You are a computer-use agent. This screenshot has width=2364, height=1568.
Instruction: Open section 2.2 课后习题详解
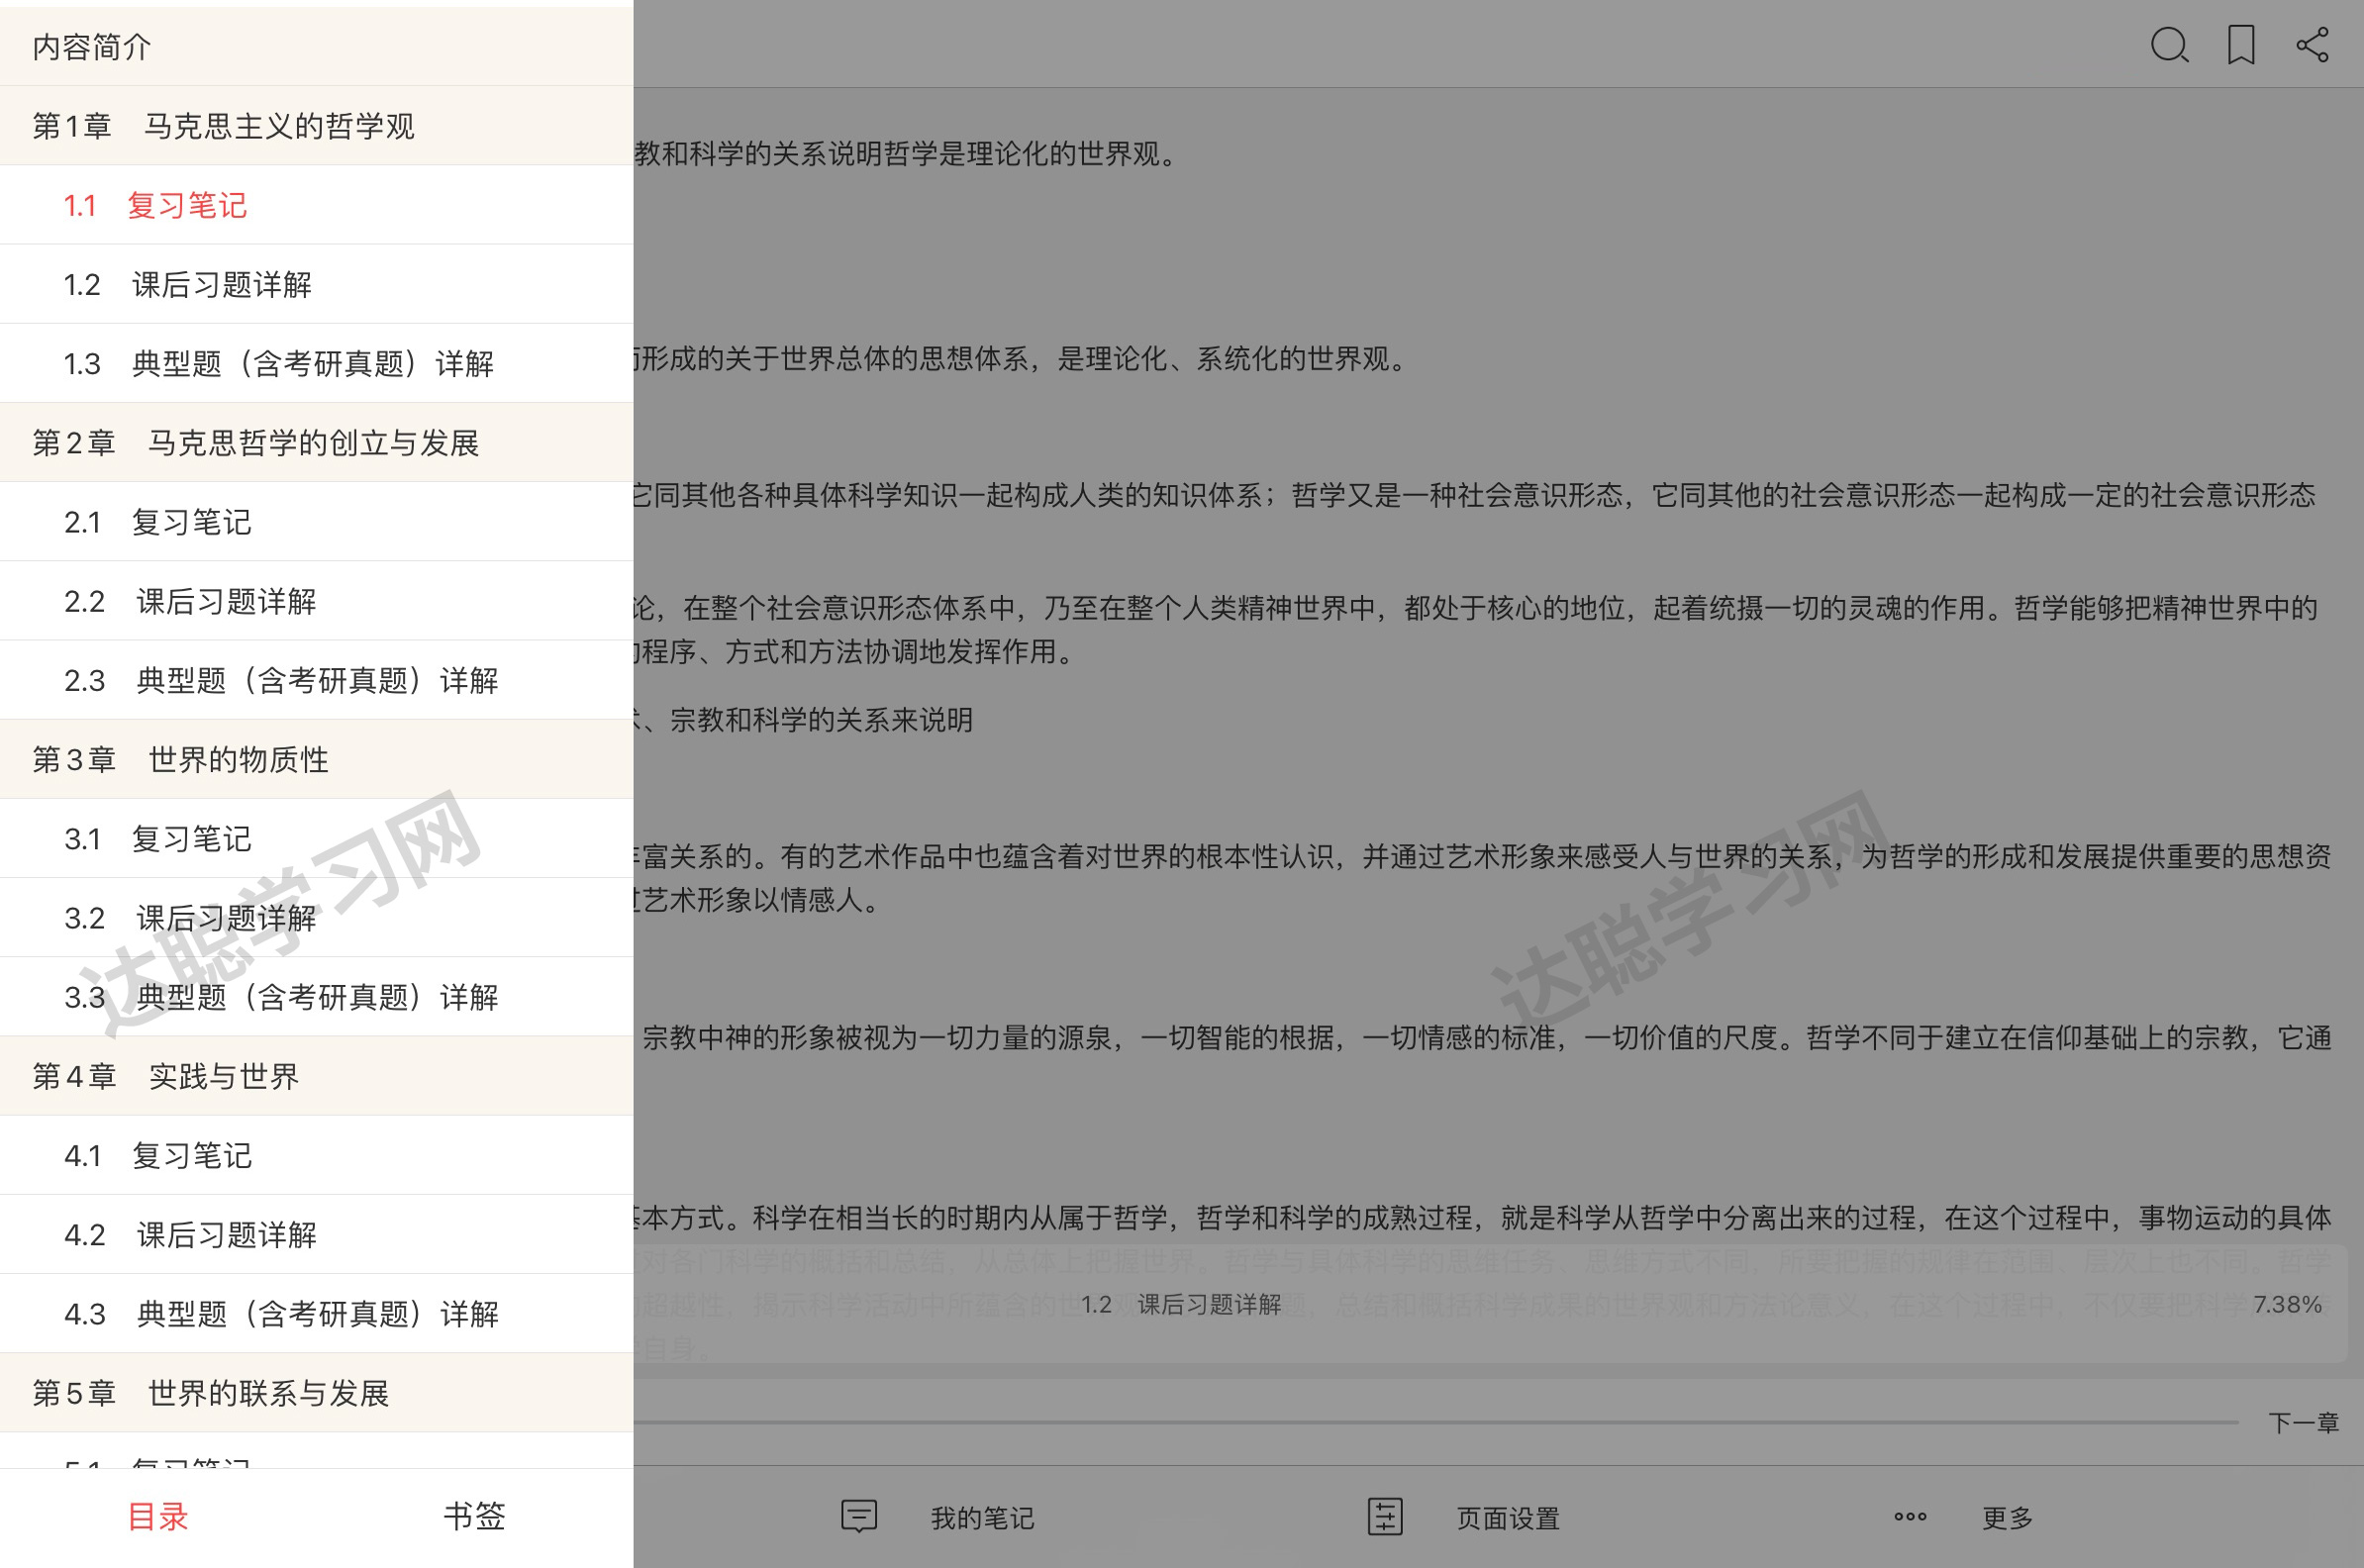[x=316, y=601]
